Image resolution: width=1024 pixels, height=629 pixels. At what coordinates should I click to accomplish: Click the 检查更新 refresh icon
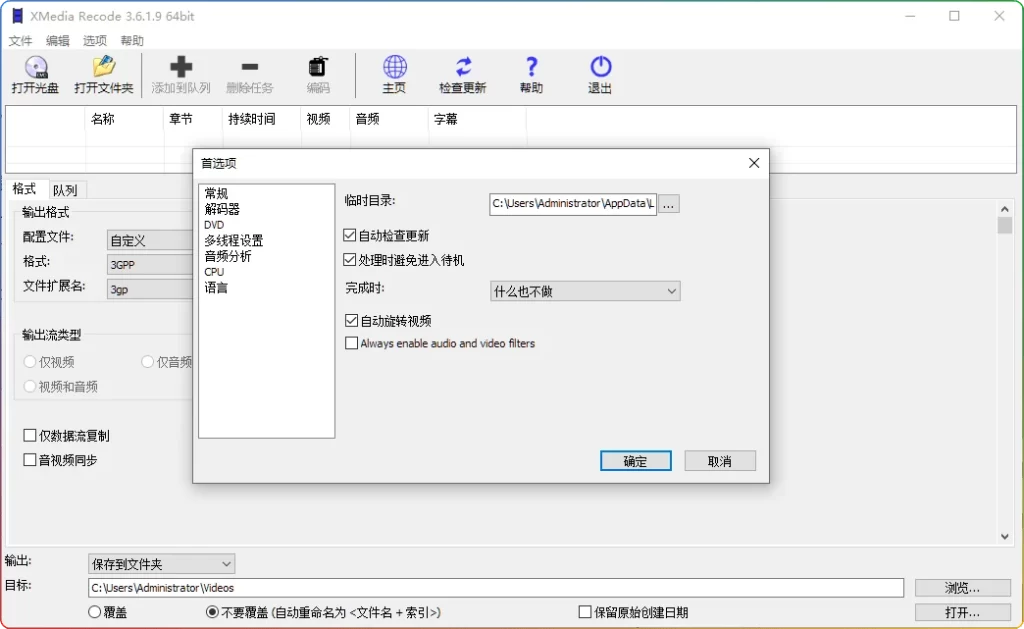[463, 68]
